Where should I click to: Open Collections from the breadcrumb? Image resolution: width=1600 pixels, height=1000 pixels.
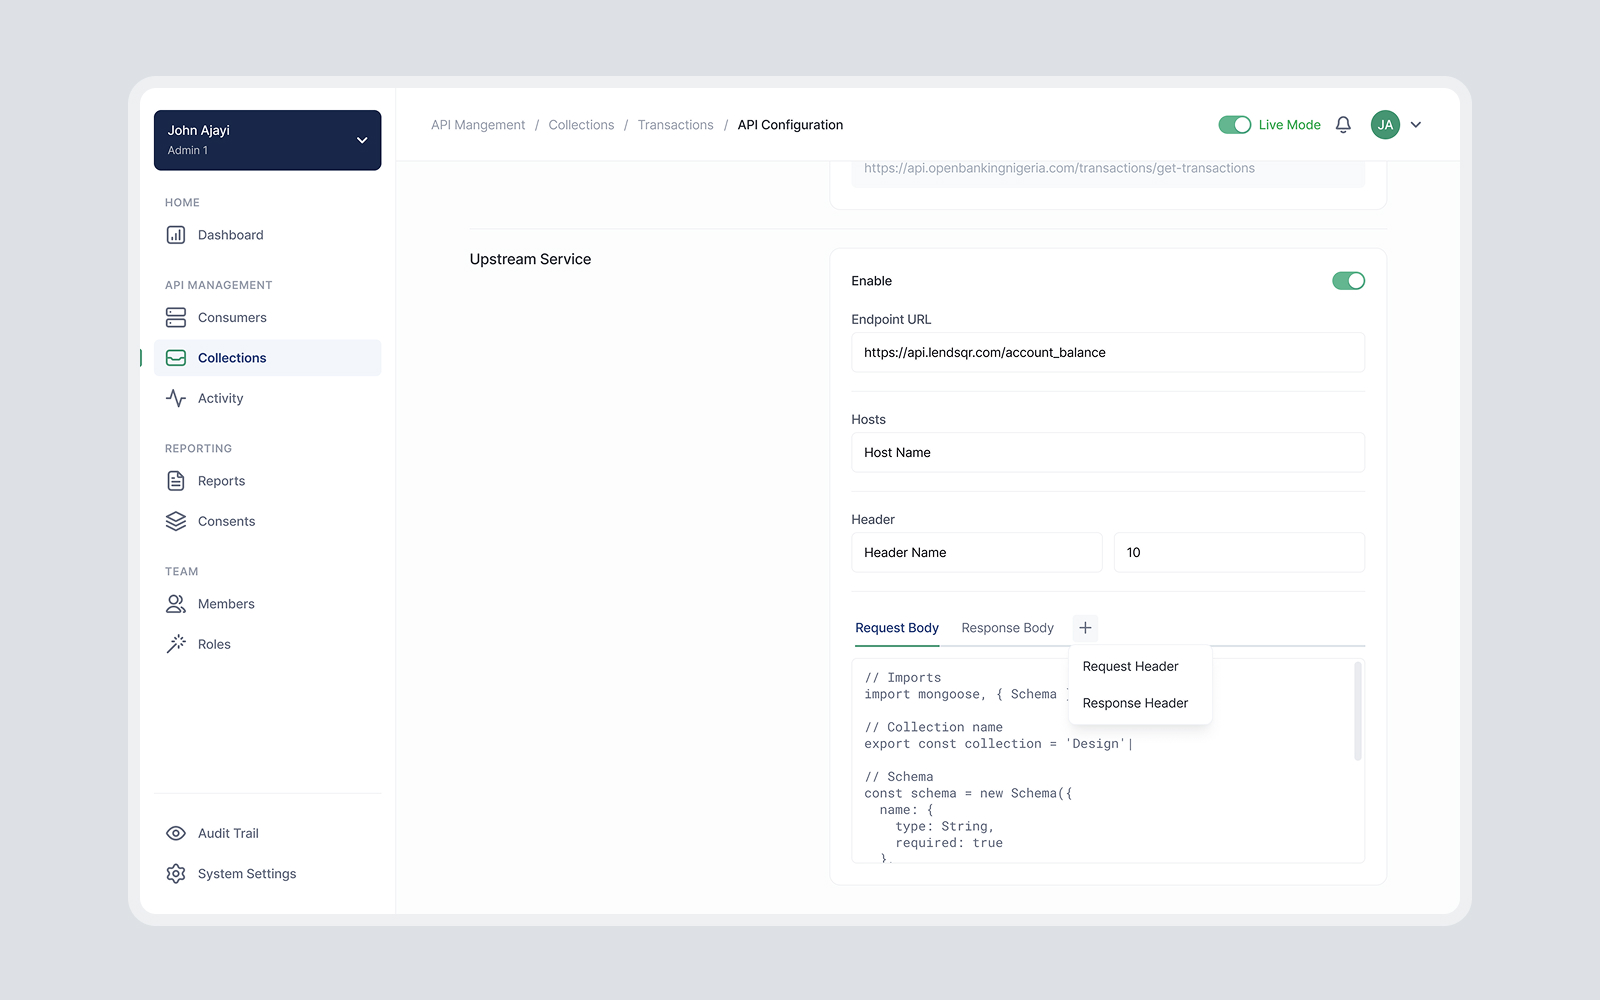[581, 124]
